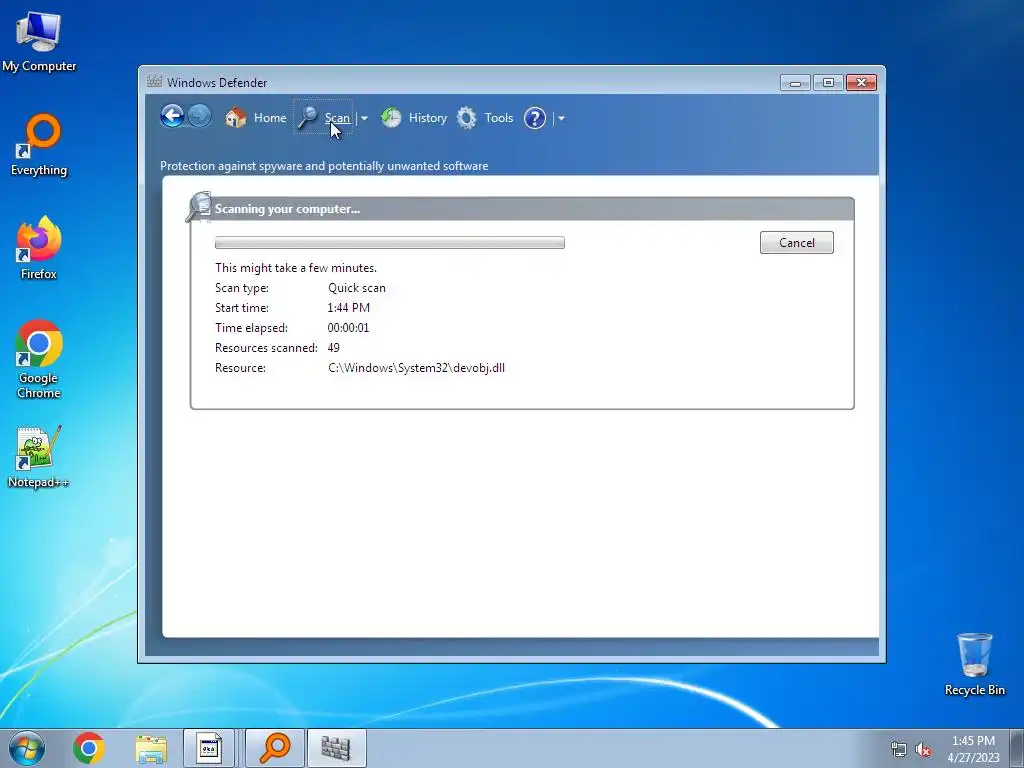The width and height of the screenshot is (1024, 768).
Task: Cancel the running scan
Action: 797,242
